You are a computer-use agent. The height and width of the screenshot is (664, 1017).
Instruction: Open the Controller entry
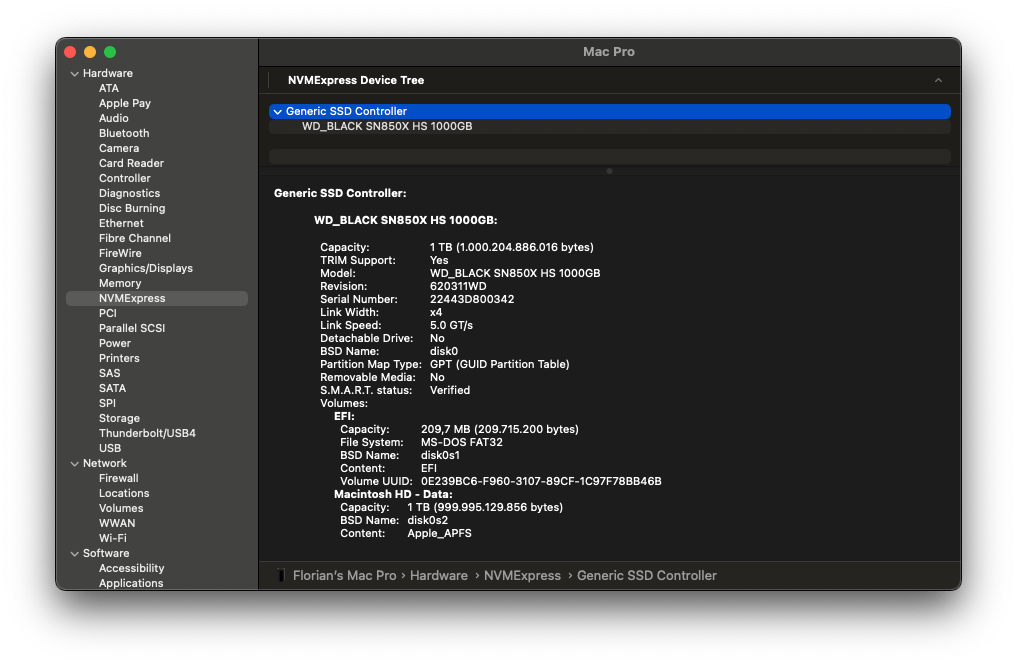[x=125, y=178]
